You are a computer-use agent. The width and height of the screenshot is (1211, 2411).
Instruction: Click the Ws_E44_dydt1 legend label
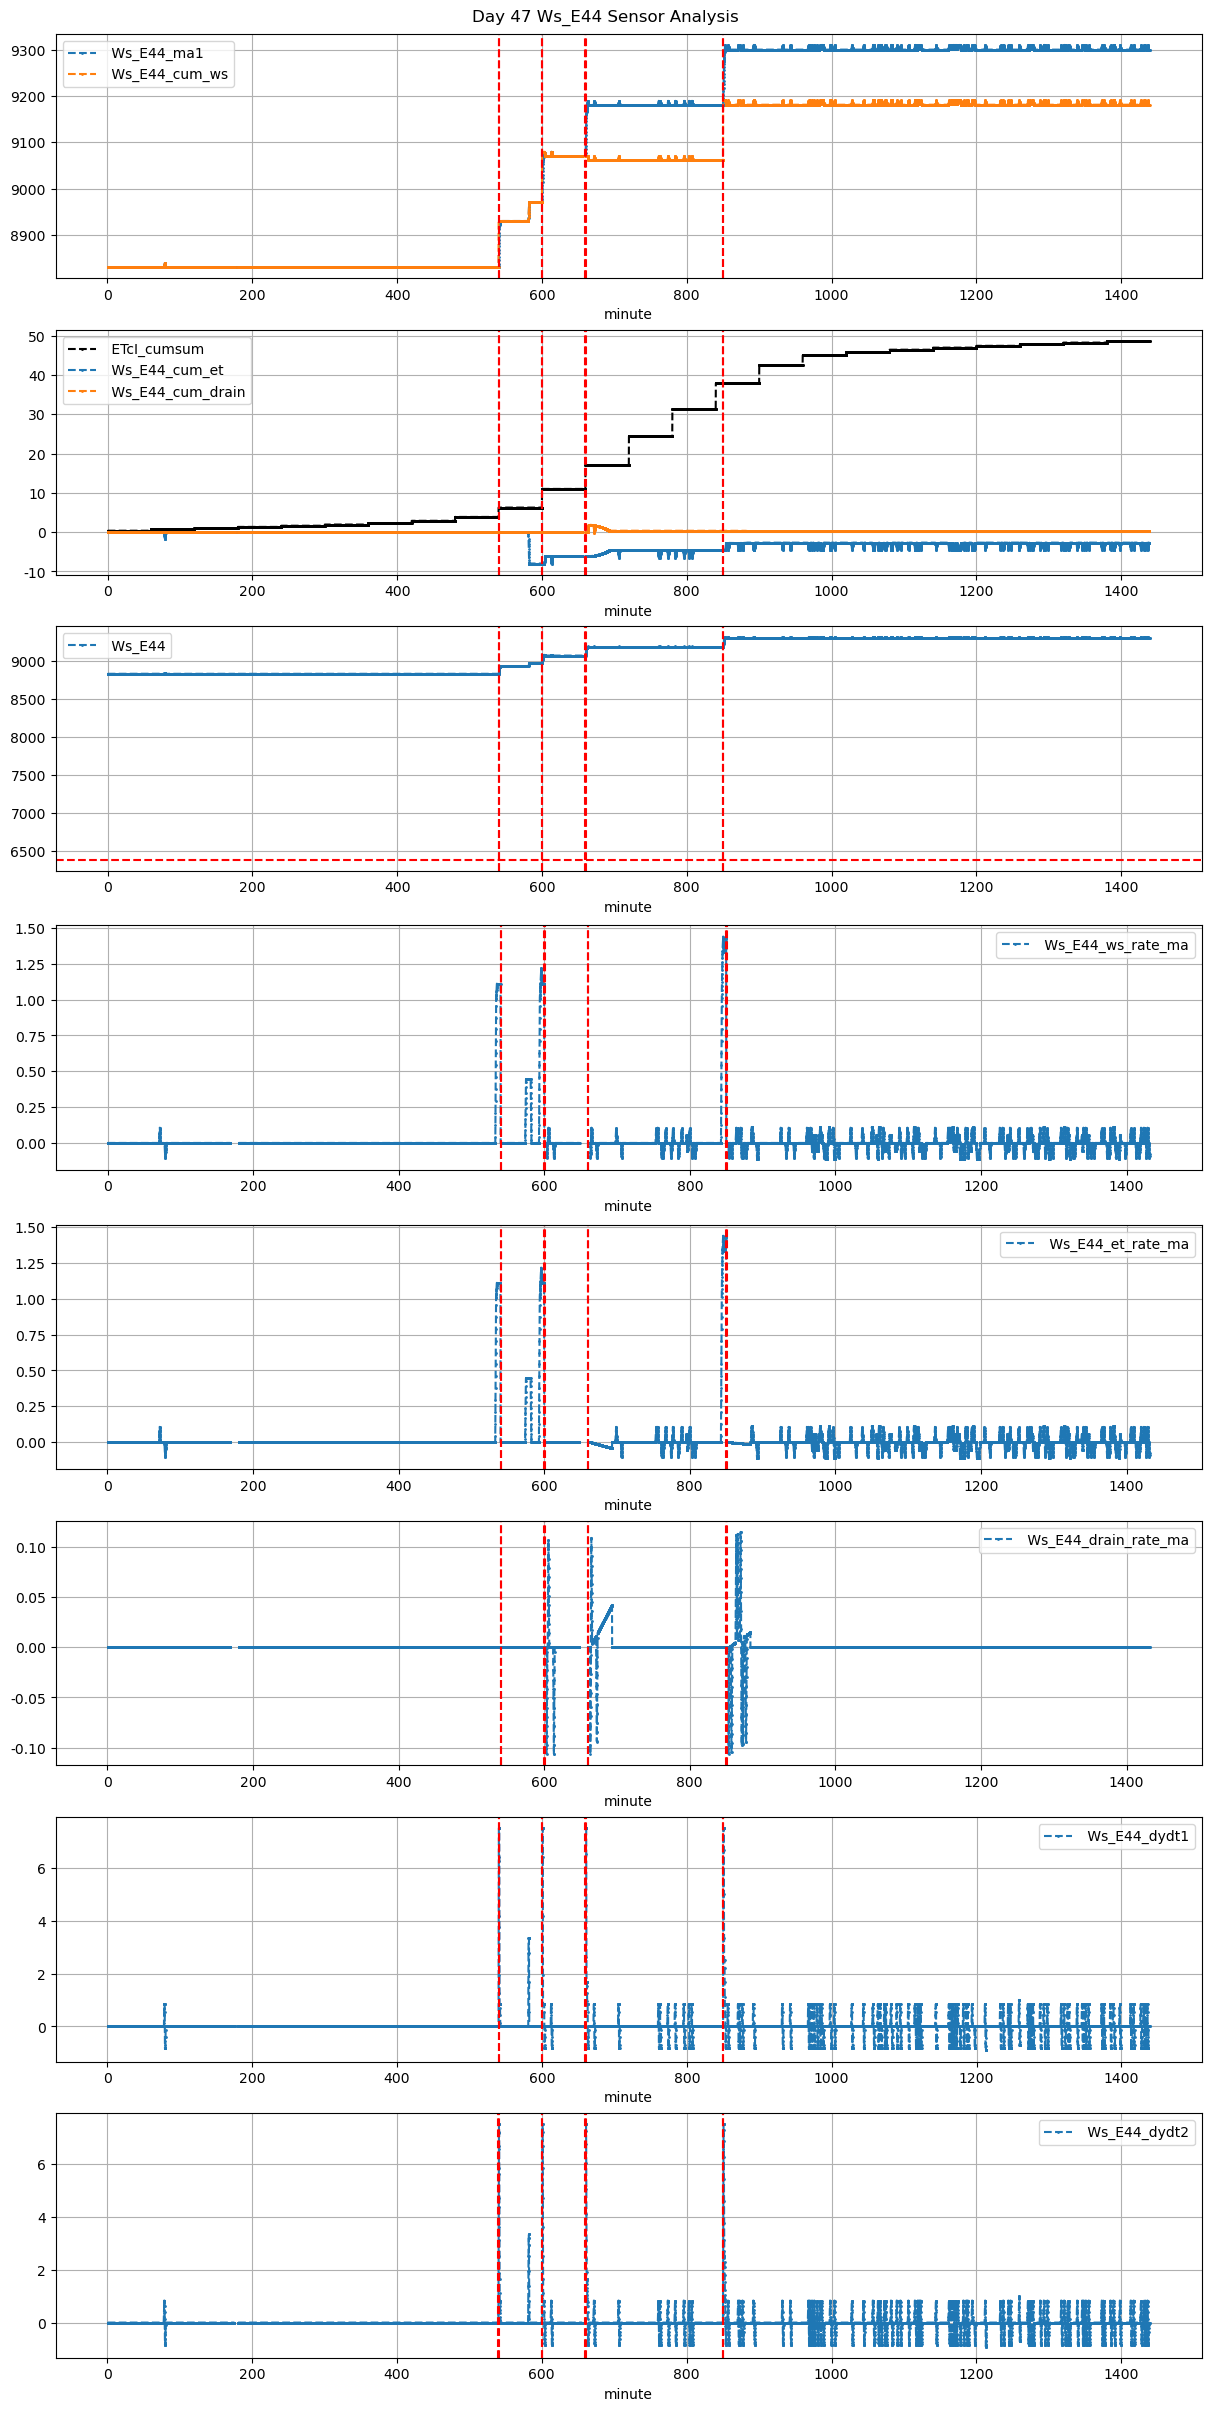coord(1138,1837)
